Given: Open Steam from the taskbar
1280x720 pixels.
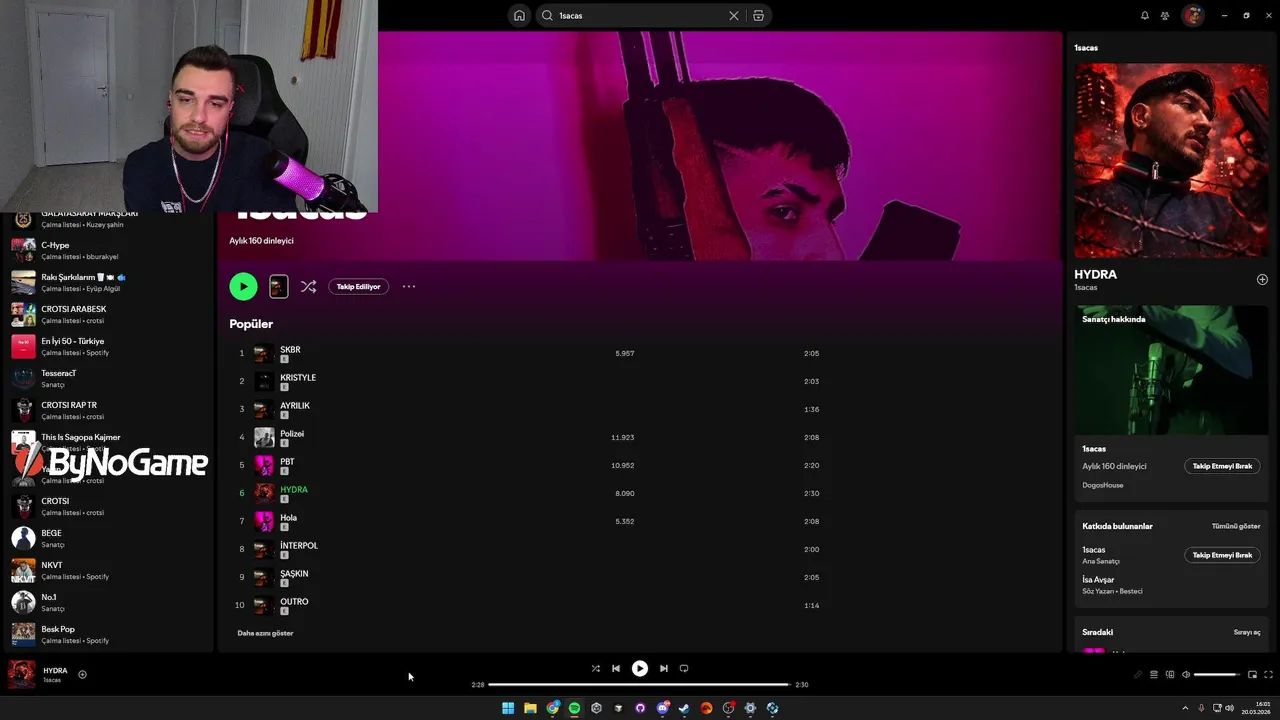Looking at the screenshot, I should 684,708.
